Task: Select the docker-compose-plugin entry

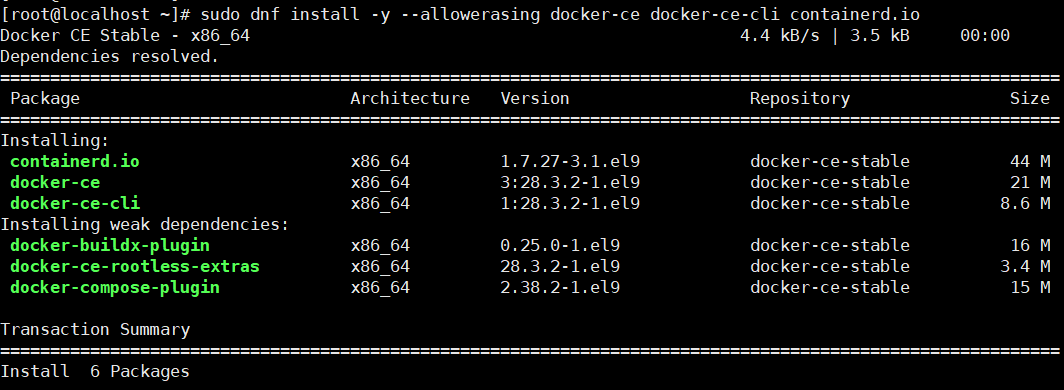Action: 115,288
